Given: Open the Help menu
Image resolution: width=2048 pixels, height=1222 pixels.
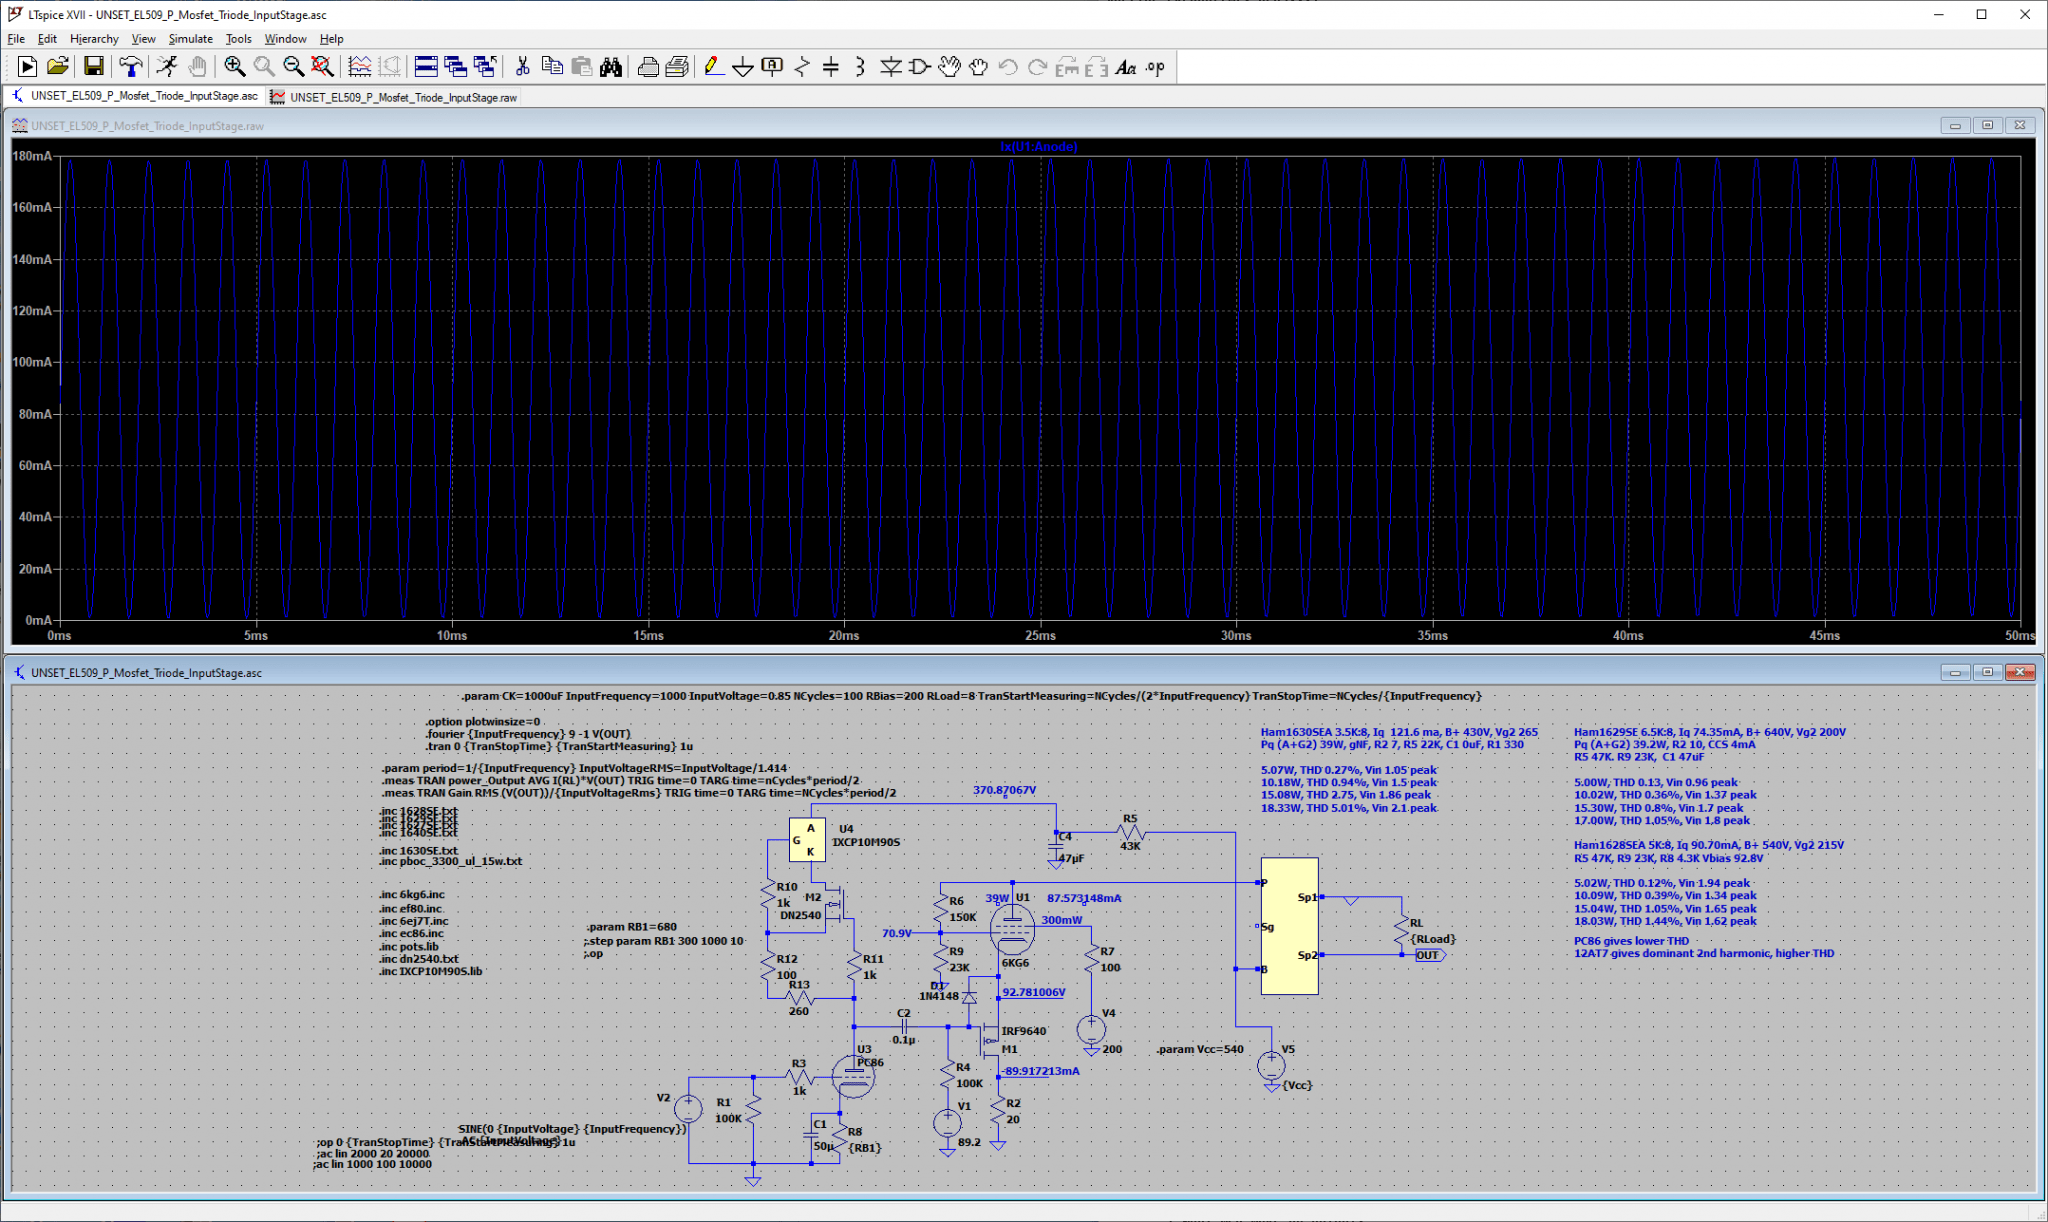Looking at the screenshot, I should point(331,39).
